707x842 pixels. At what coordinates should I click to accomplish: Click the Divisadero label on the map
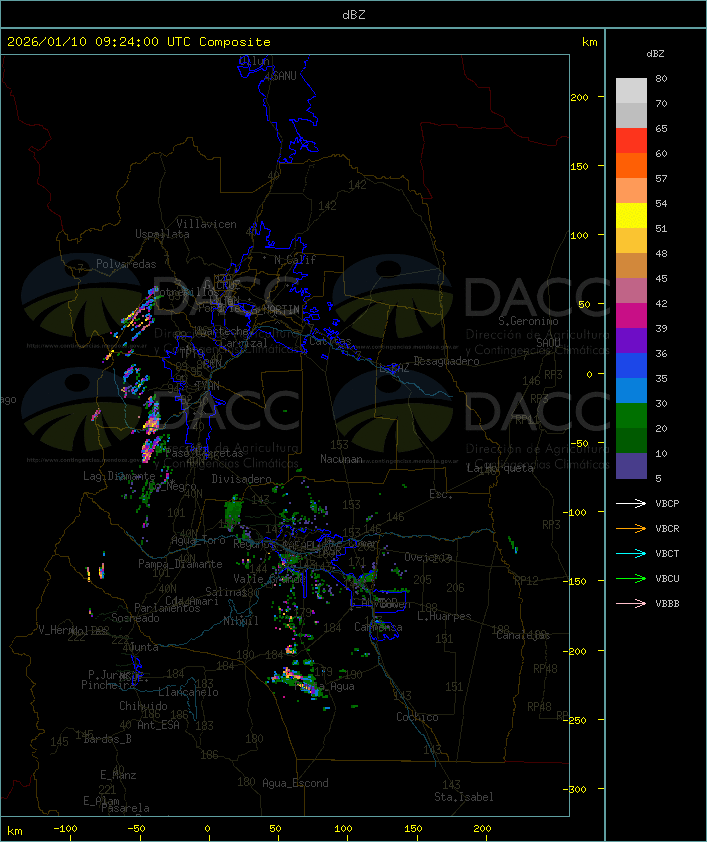click(x=242, y=479)
